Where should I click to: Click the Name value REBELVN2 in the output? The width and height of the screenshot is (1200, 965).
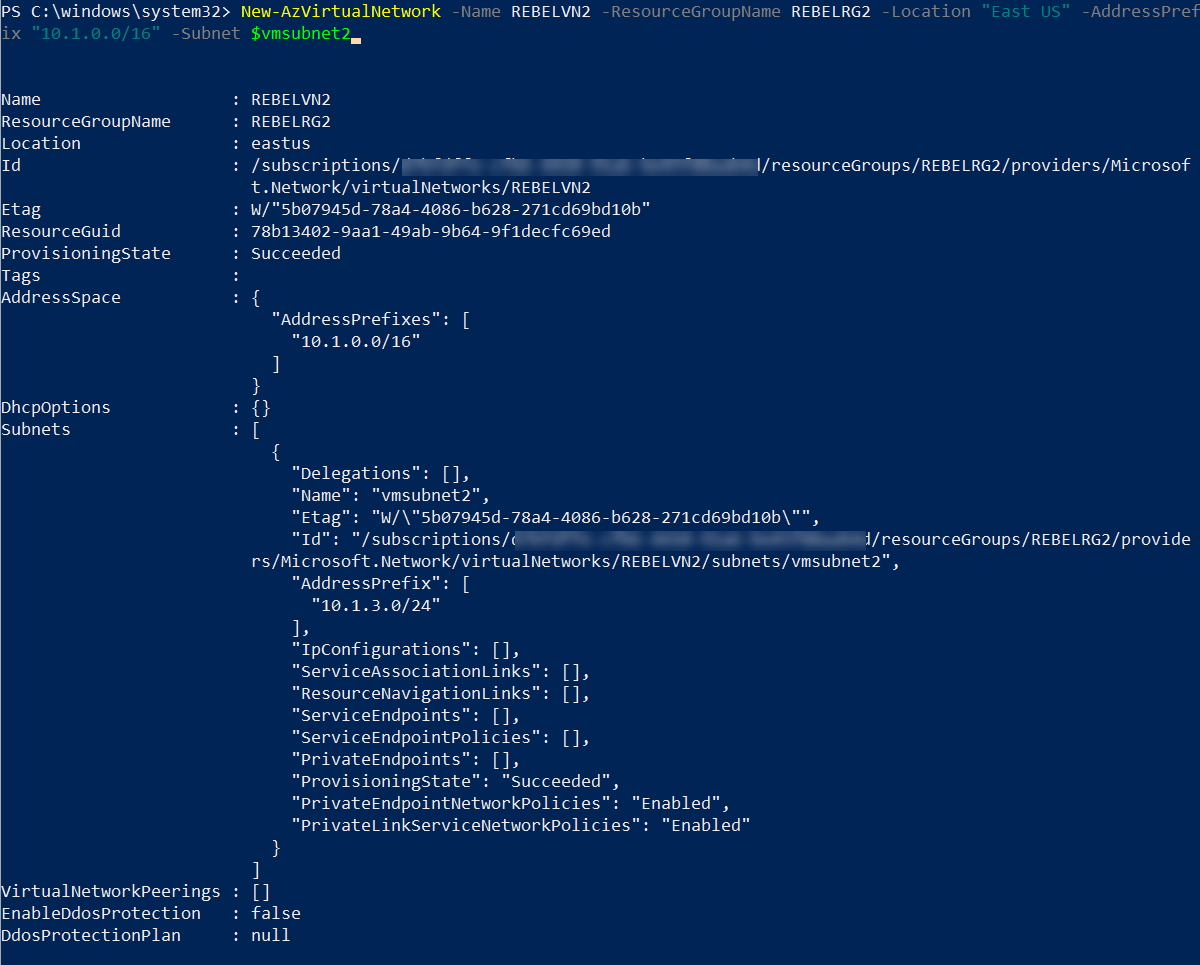point(290,100)
